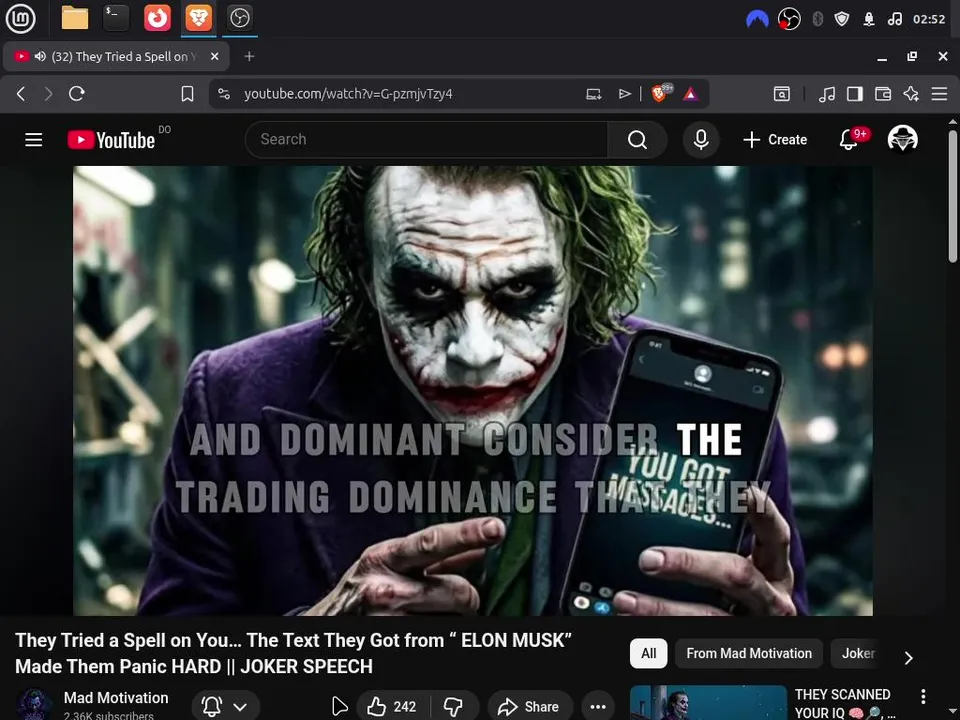Select the Joker filter chip

pos(857,653)
